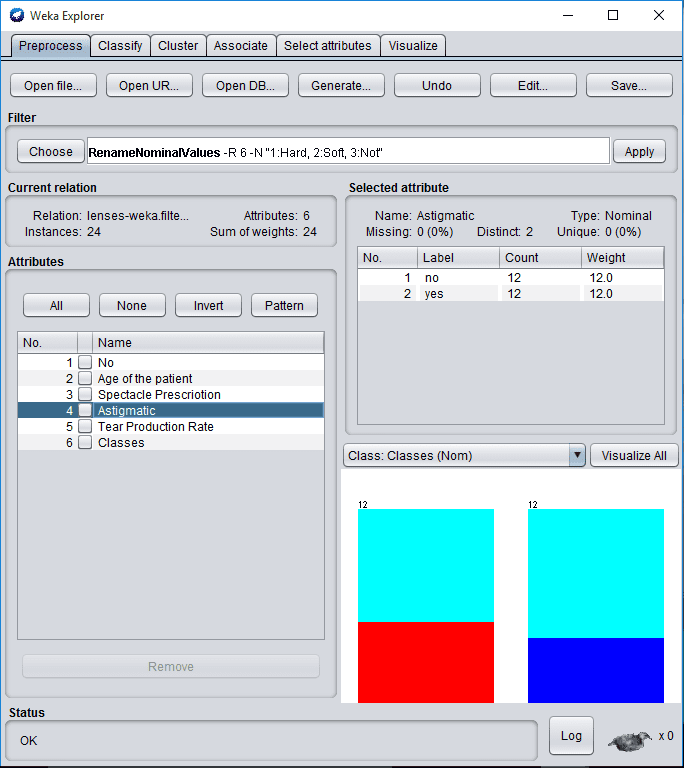The height and width of the screenshot is (768, 684).
Task: Select the Classes attribute name
Action: 121,443
